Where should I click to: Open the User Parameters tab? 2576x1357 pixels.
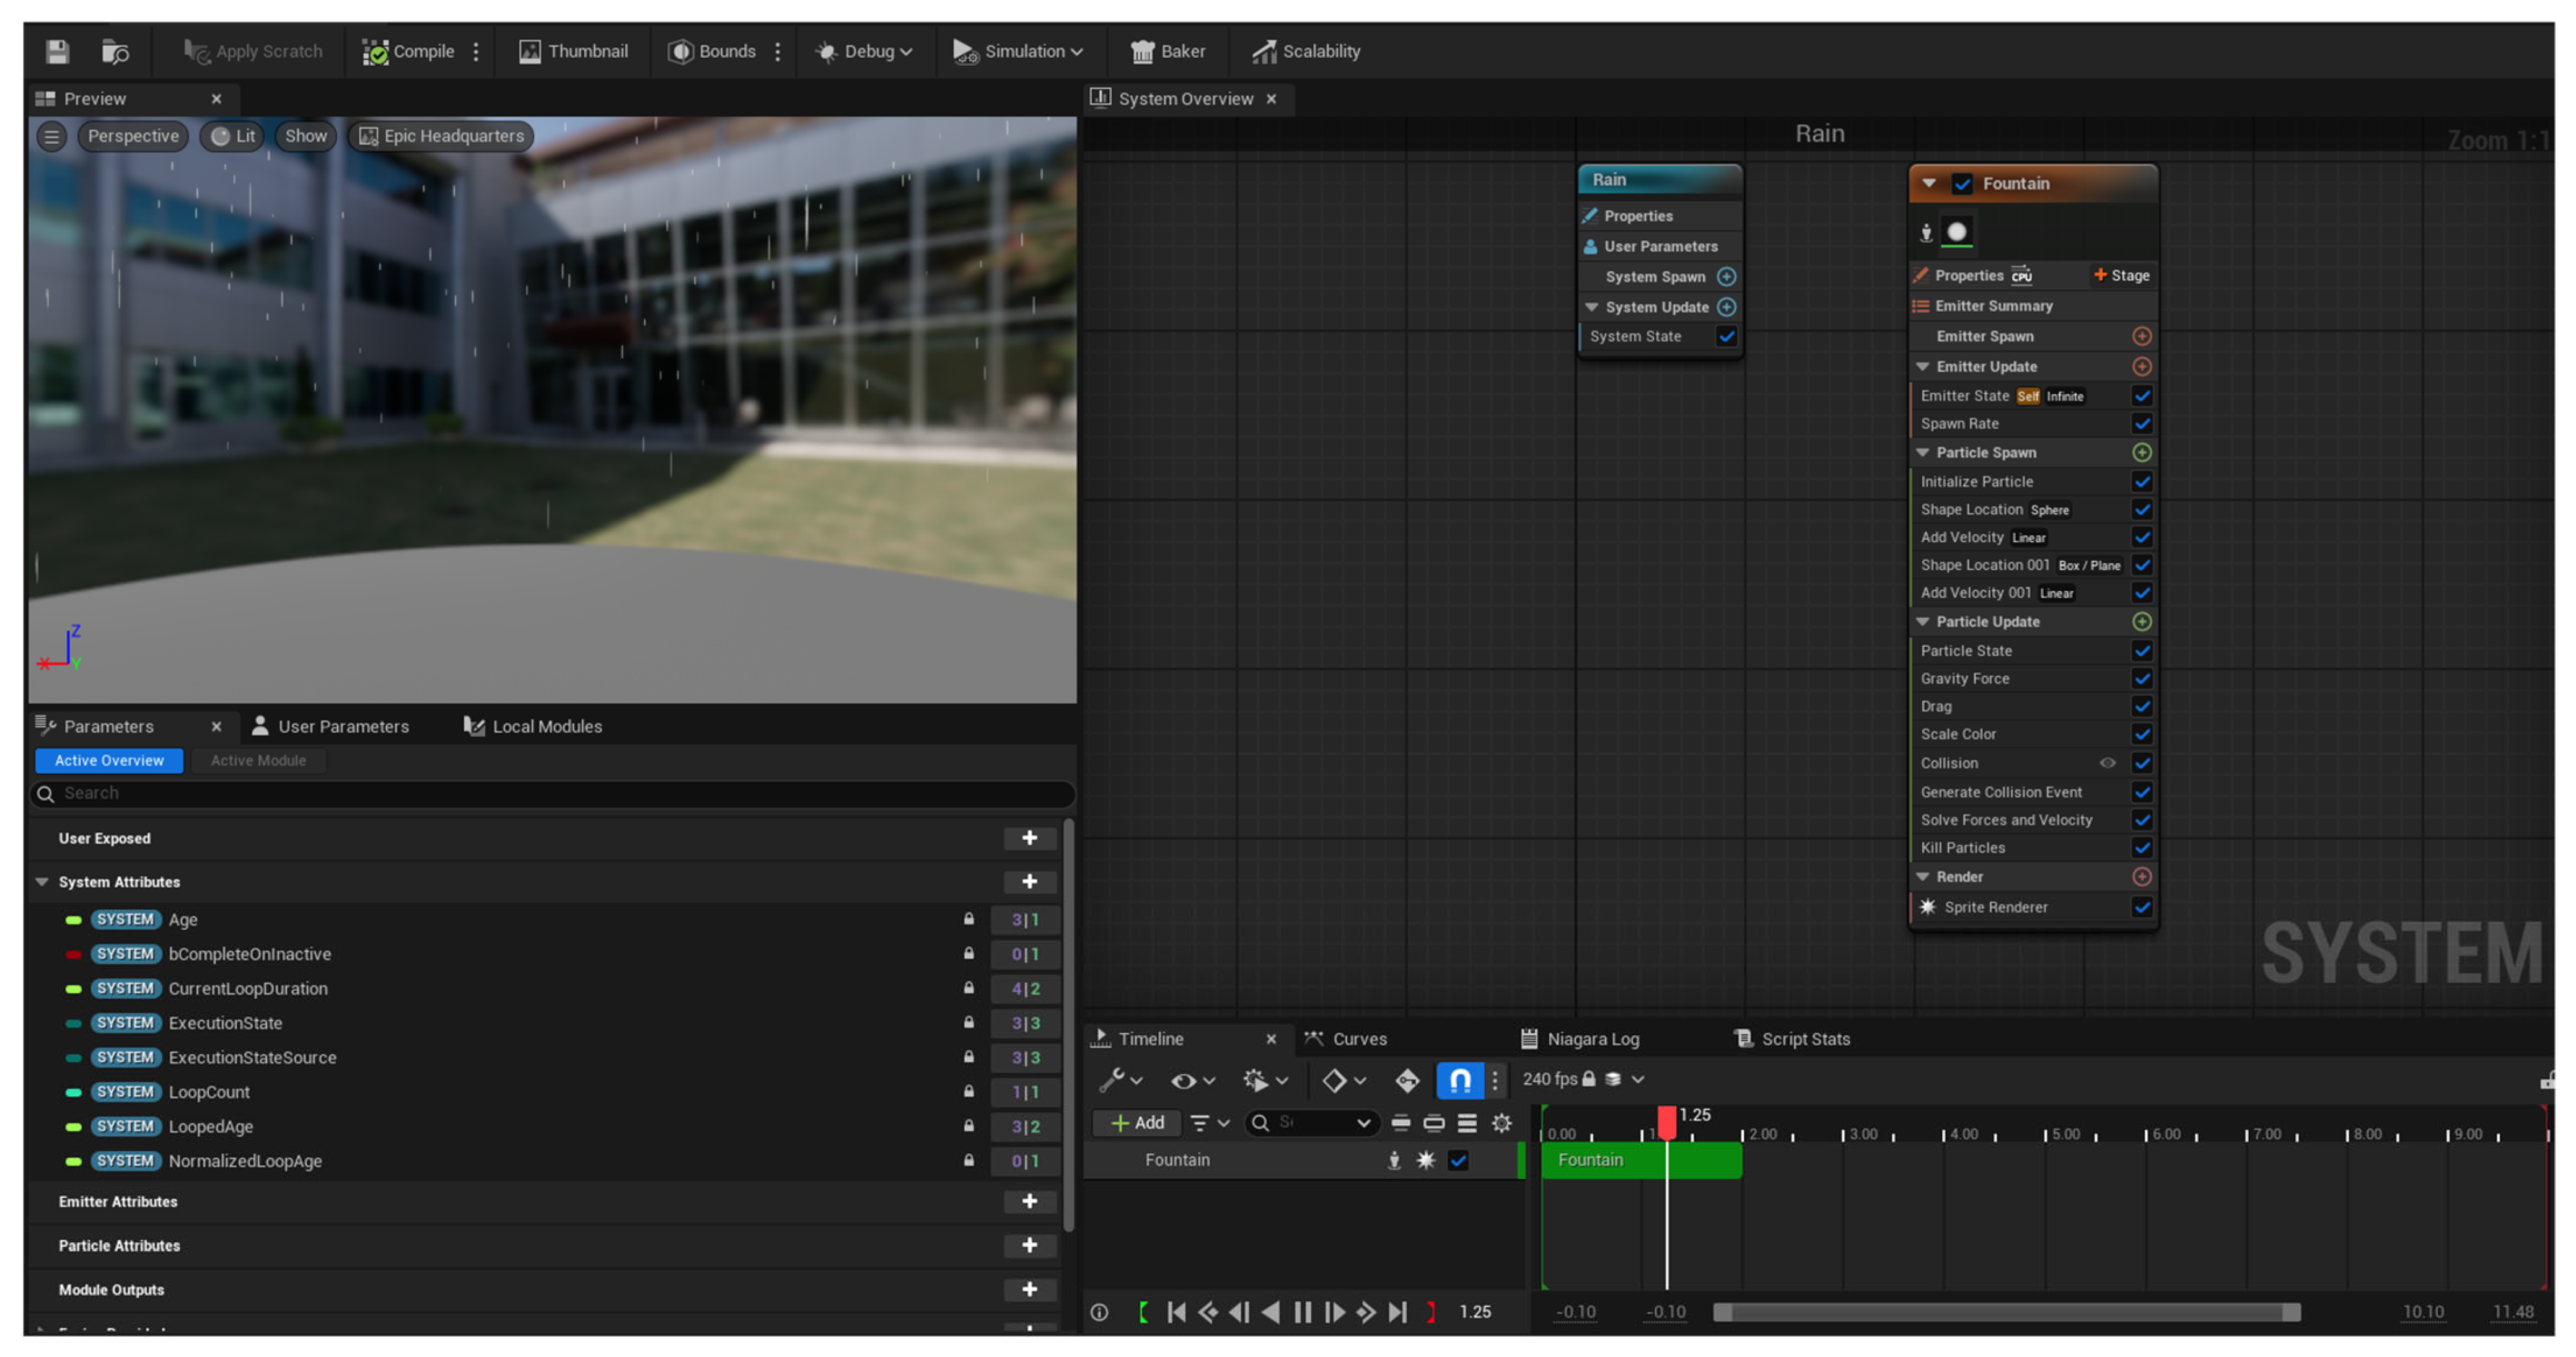pos(330,726)
